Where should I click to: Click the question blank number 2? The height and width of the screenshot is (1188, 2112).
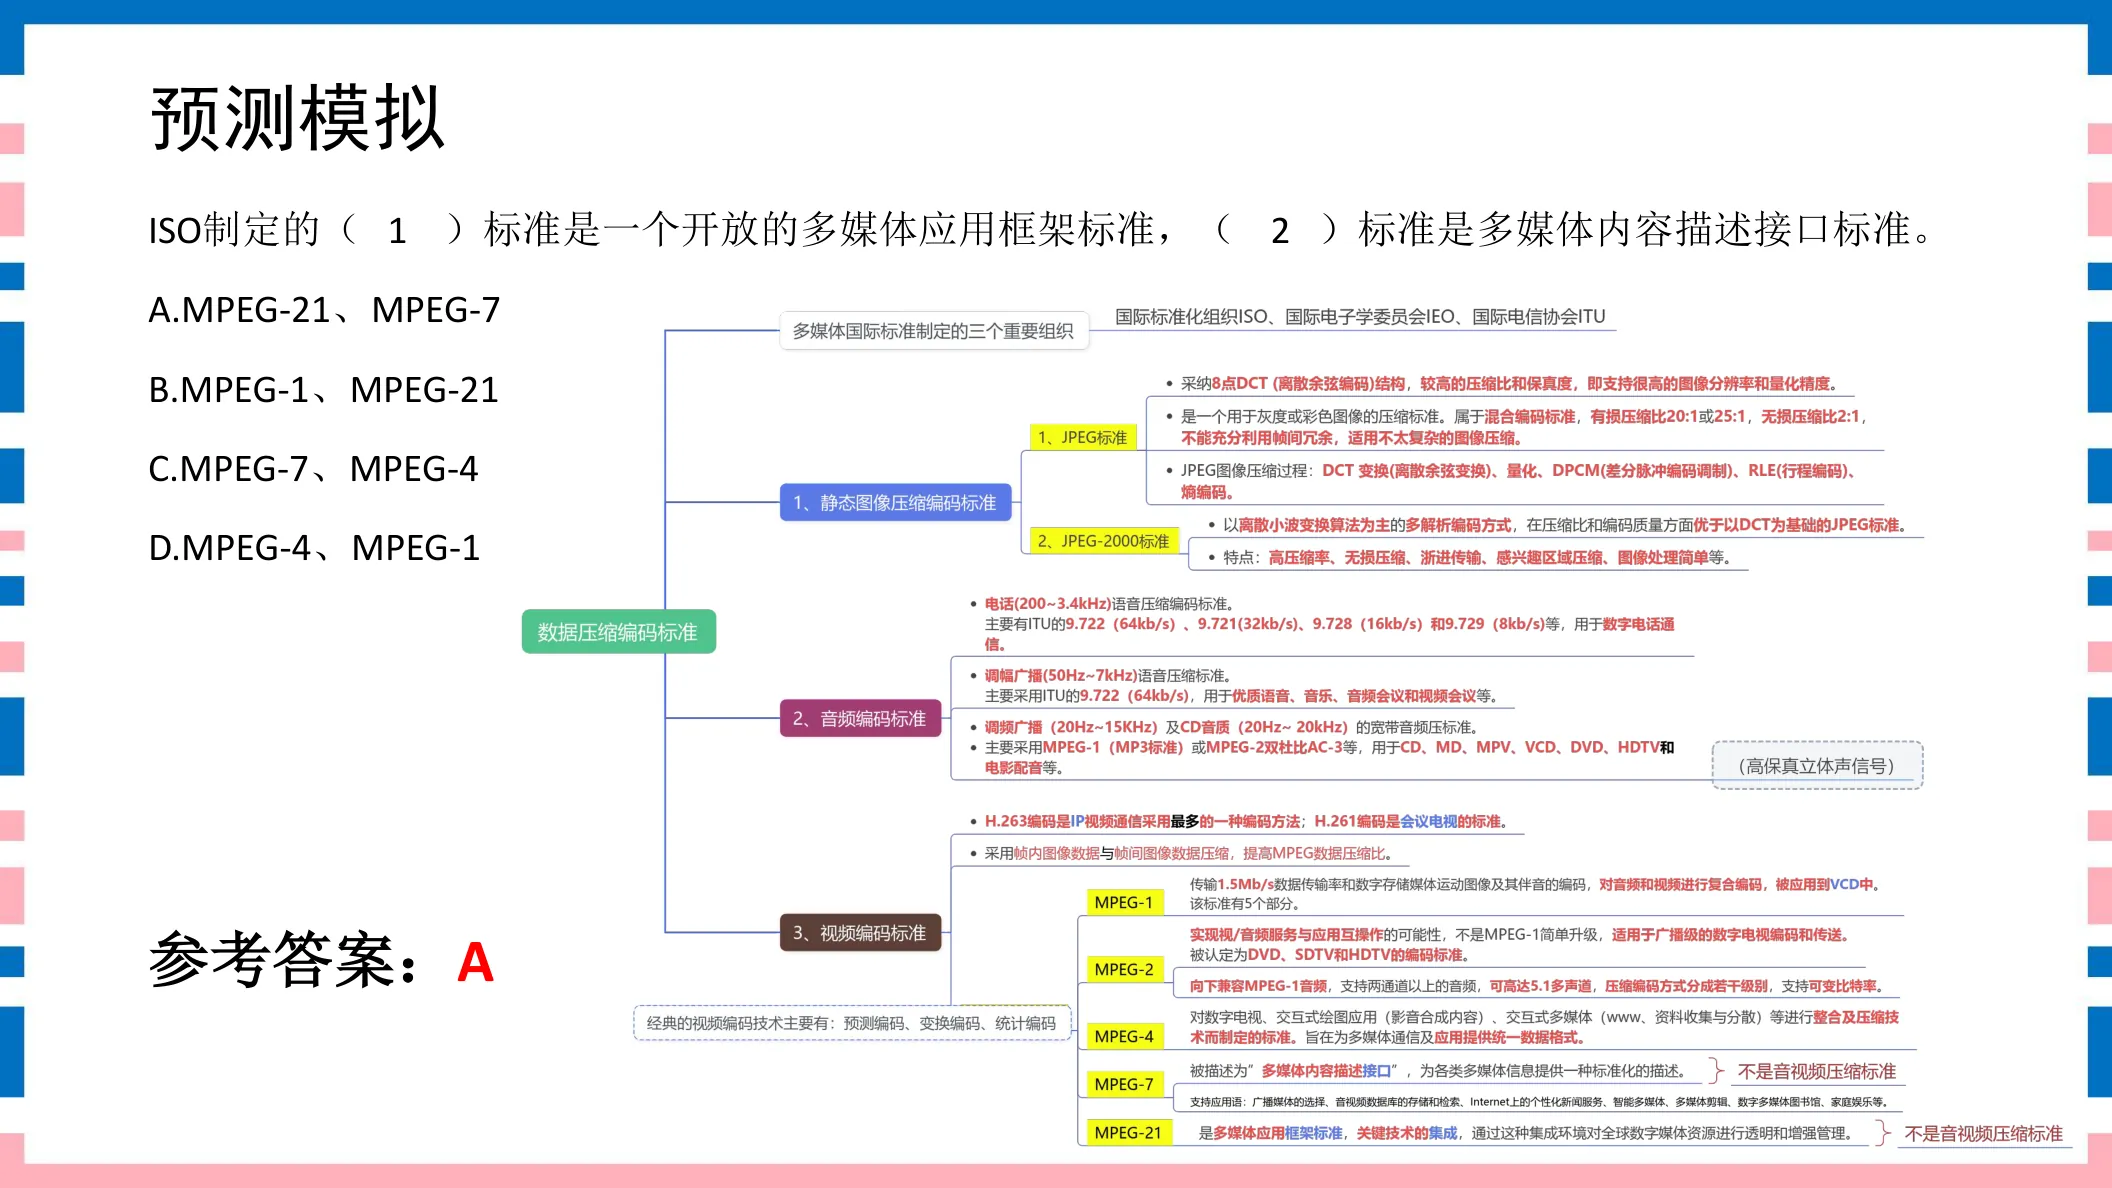click(1279, 231)
